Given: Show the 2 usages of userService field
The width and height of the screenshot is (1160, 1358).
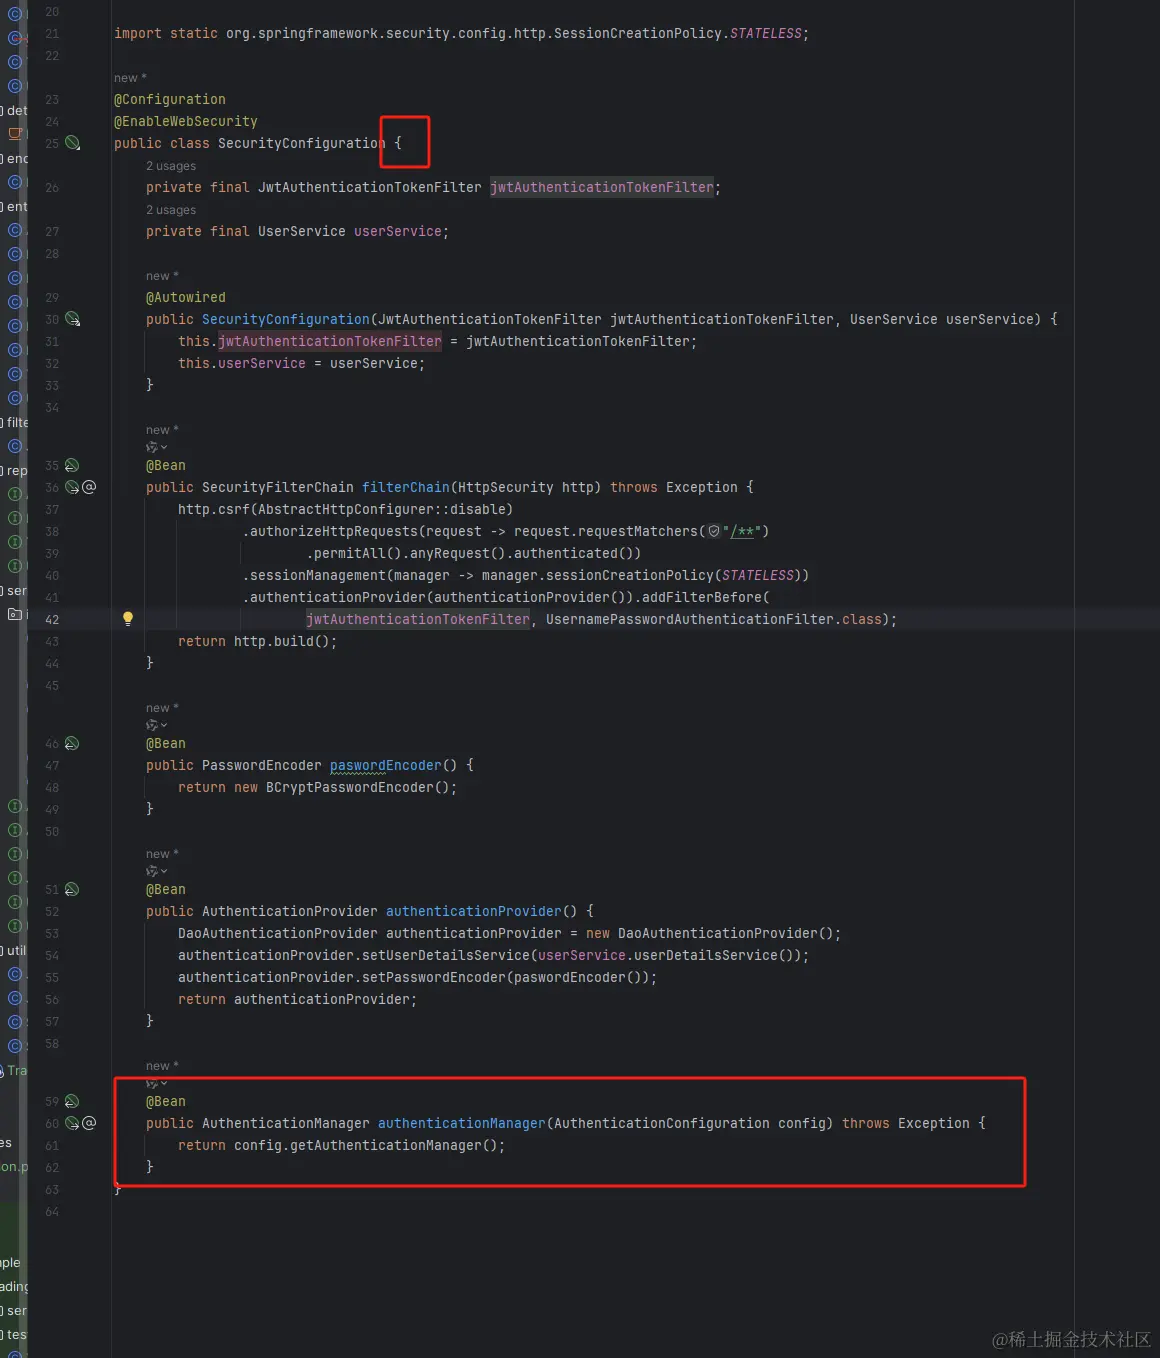Looking at the screenshot, I should click(171, 210).
